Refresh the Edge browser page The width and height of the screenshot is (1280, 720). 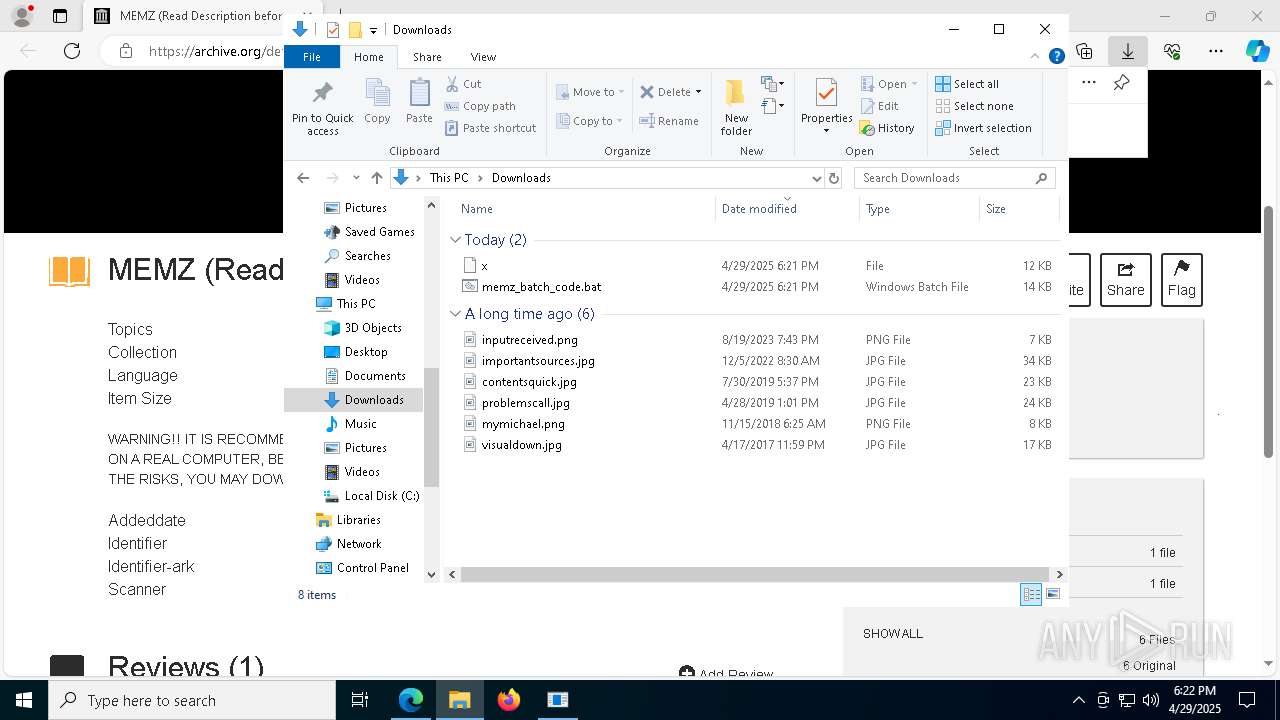click(x=72, y=51)
